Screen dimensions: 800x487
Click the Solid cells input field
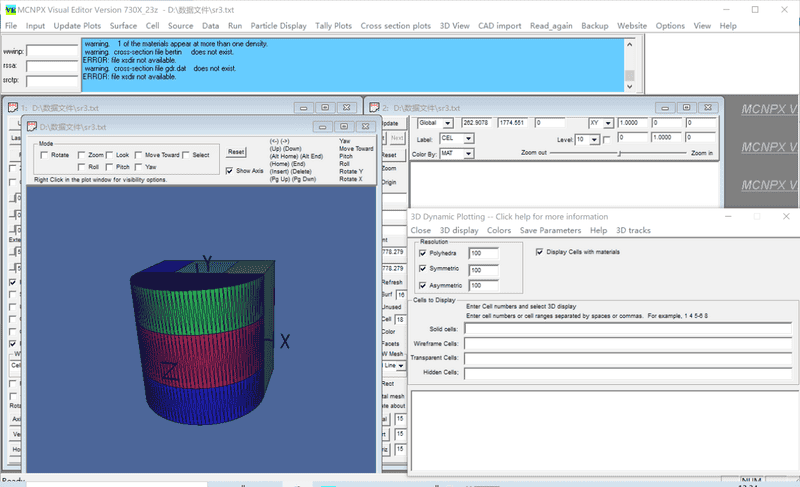pos(627,328)
